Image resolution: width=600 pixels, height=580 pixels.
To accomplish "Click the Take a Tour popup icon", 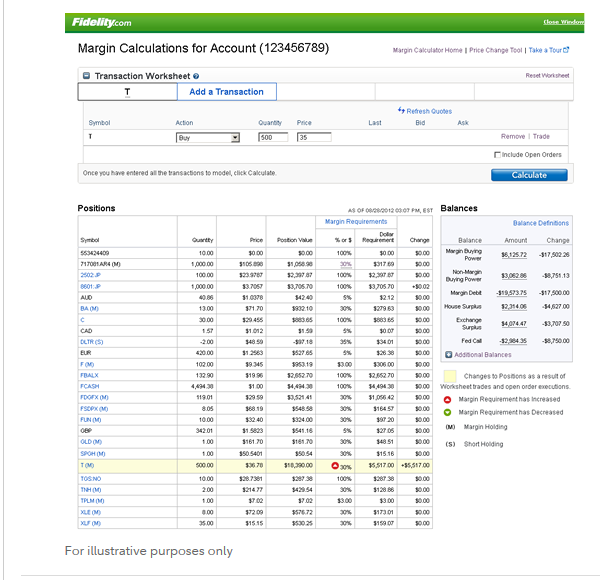I will coord(567,49).
